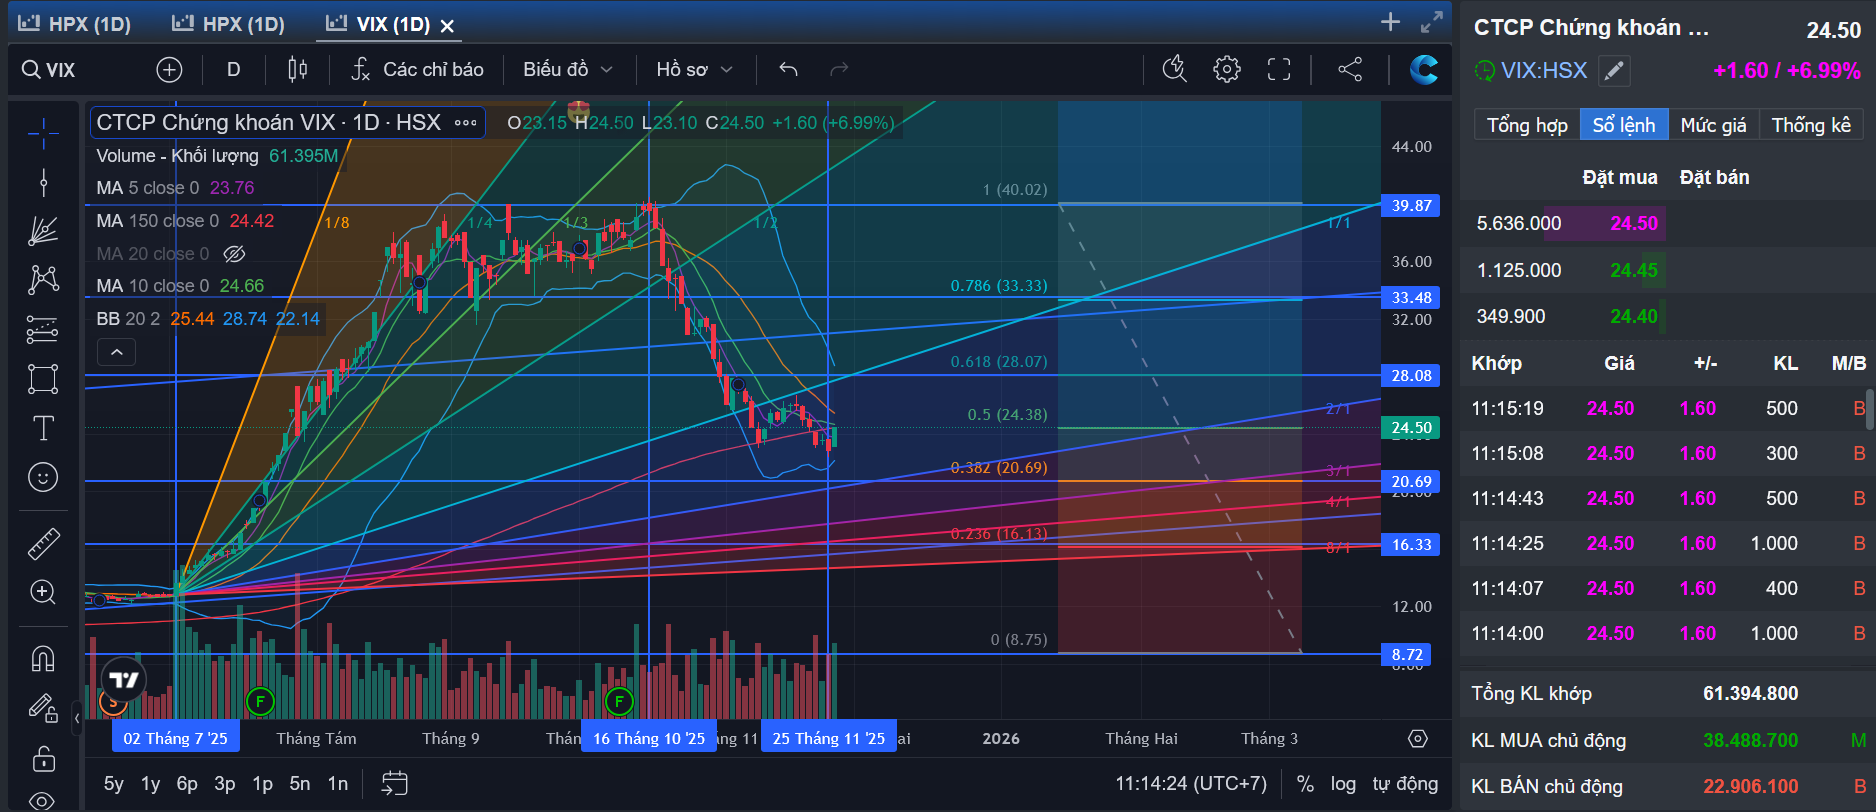Open the left toolbar collapse arrow
This screenshot has width=1876, height=812.
point(77,718)
